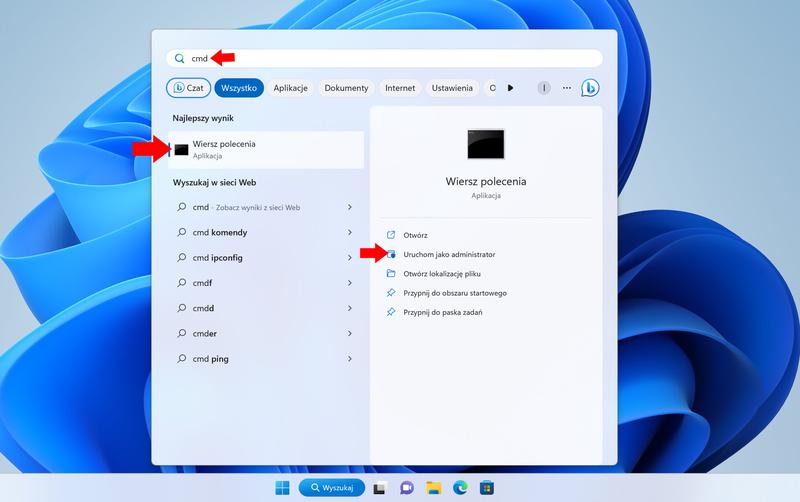Open the Chat app in the taskbar
The height and width of the screenshot is (502, 800).
[x=407, y=488]
